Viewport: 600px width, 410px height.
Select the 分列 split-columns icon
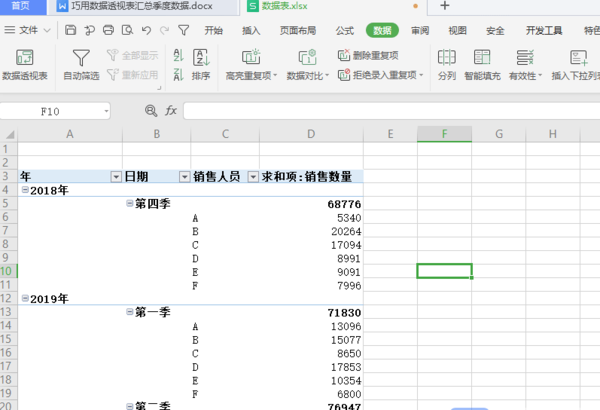pyautogui.click(x=446, y=58)
